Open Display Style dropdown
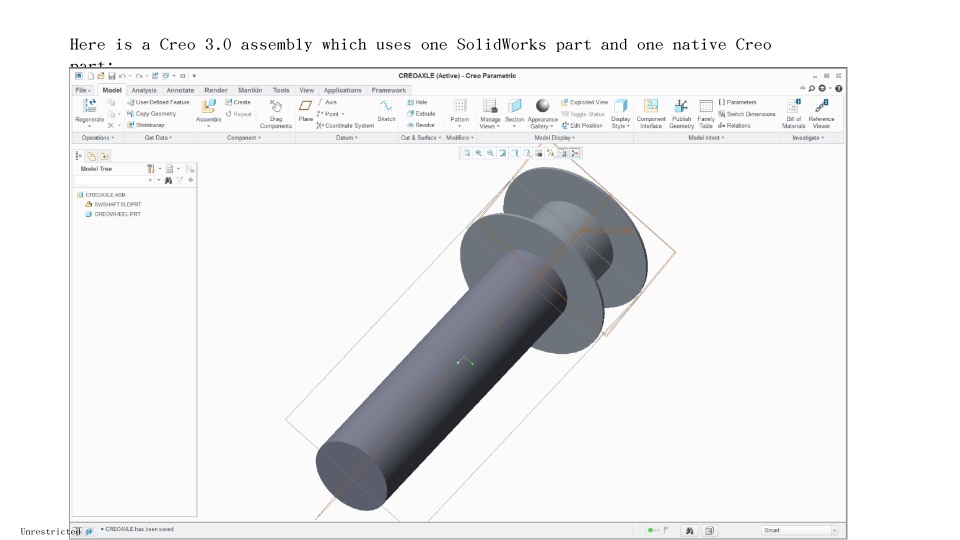The width and height of the screenshot is (960, 540). 620,114
